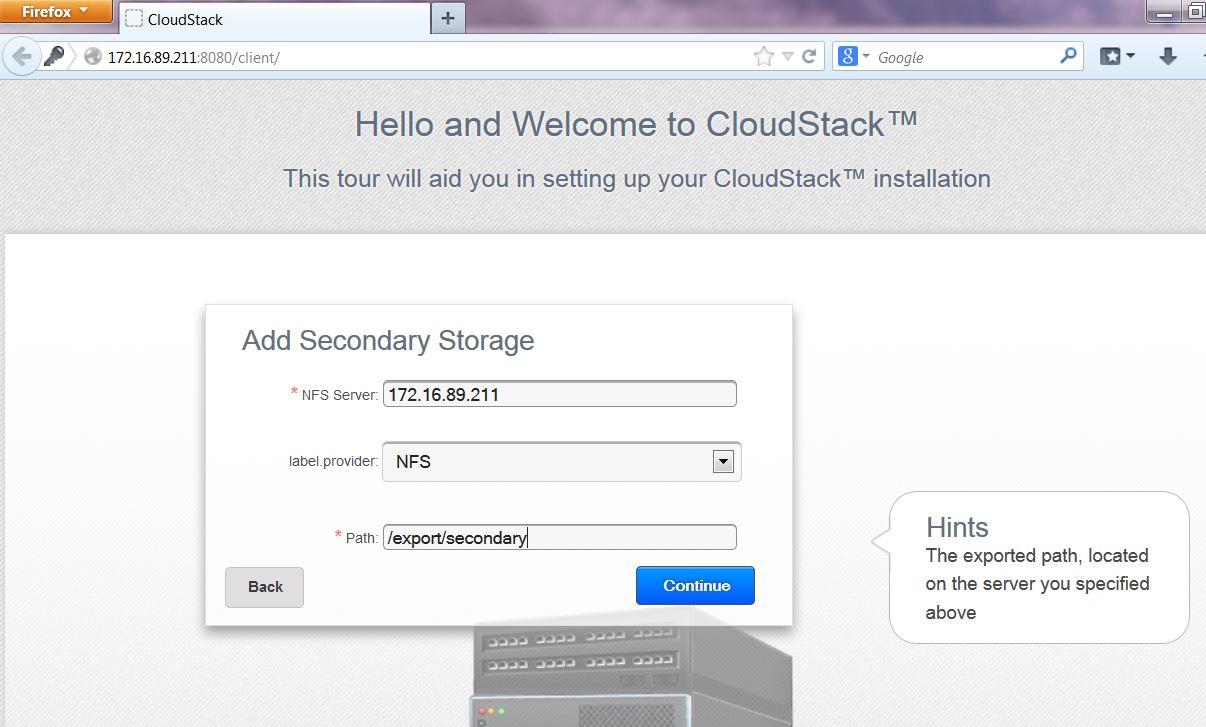Click the 'NFS Server:' label
The height and width of the screenshot is (727, 1206).
(339, 395)
